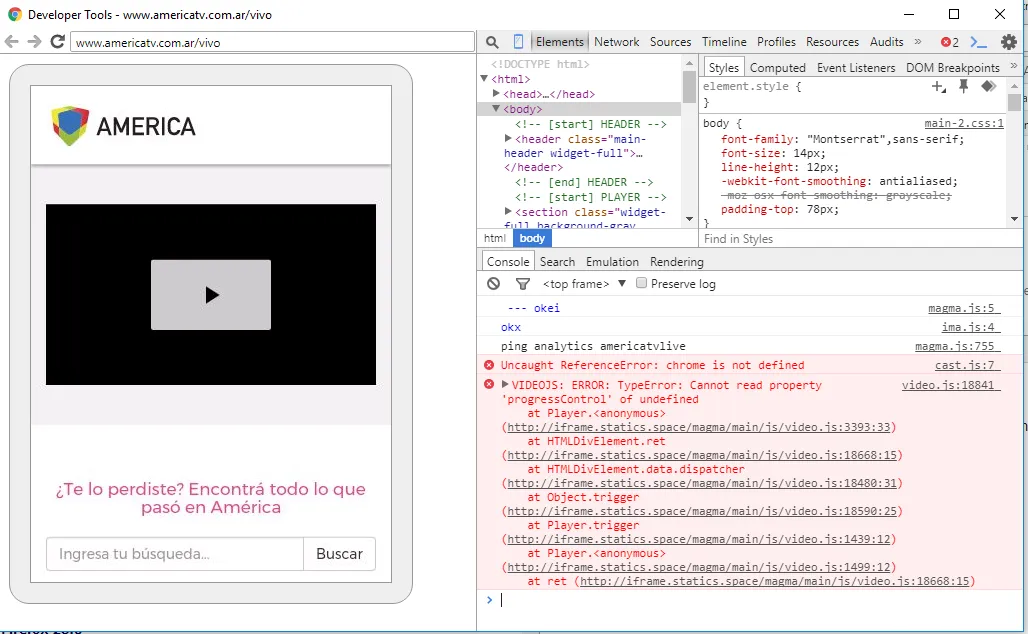Open the Resources tab
1028x634 pixels.
point(832,41)
